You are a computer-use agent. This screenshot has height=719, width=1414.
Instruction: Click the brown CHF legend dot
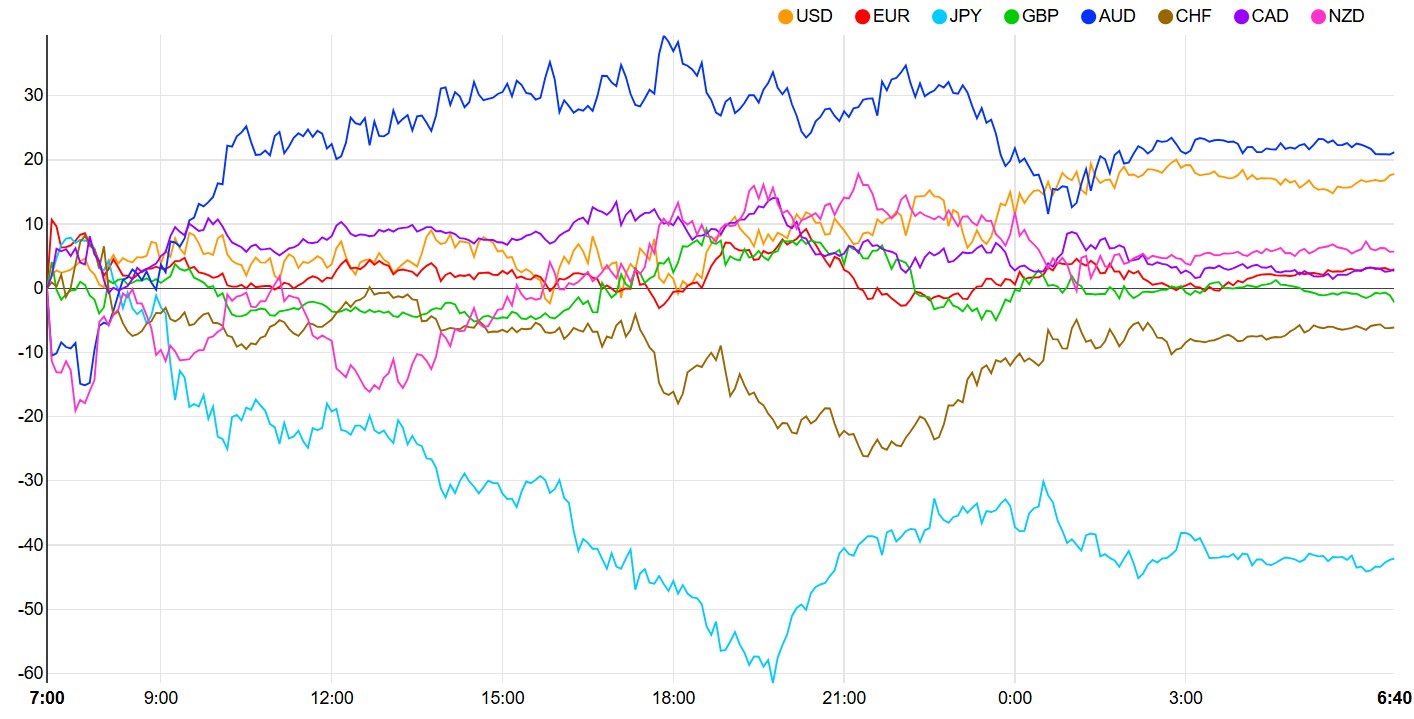click(1165, 16)
